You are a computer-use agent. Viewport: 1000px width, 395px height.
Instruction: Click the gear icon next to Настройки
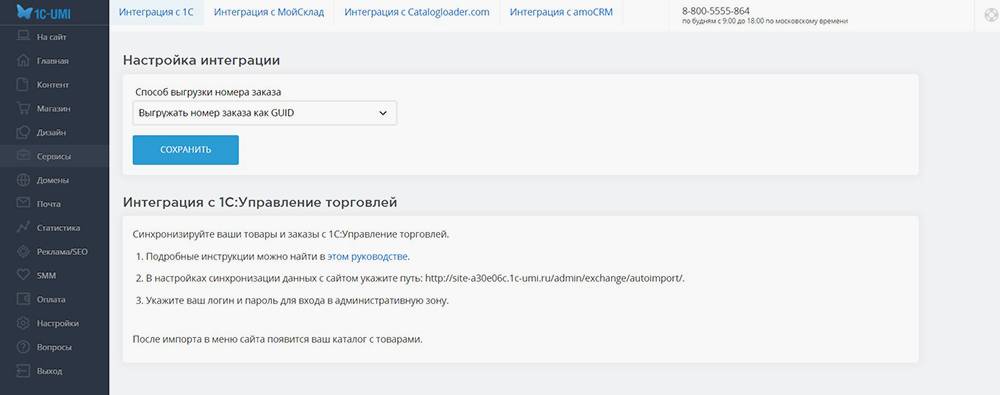pyautogui.click(x=24, y=323)
